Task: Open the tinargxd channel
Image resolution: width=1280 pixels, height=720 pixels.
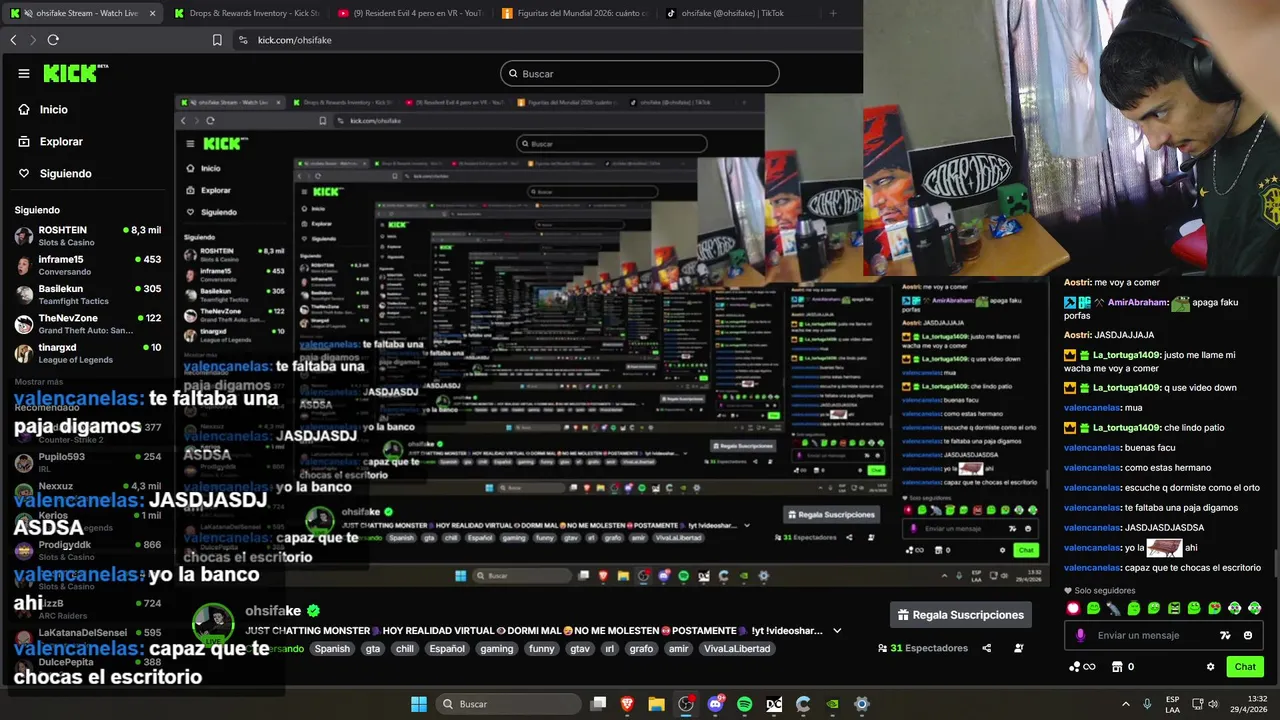Action: pyautogui.click(x=88, y=353)
